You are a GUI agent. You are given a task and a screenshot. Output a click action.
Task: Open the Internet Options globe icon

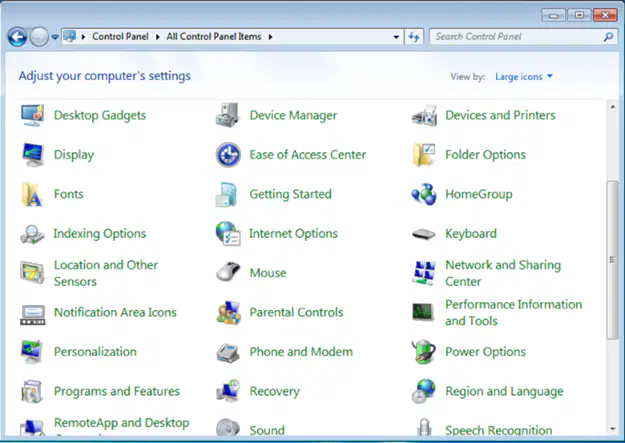228,234
